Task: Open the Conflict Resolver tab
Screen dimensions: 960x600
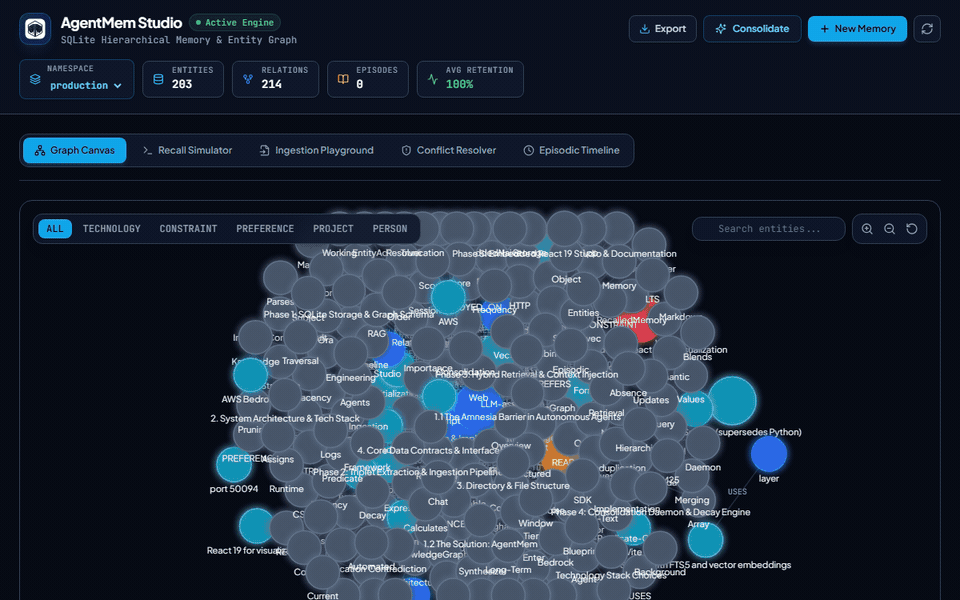Action: pos(449,151)
